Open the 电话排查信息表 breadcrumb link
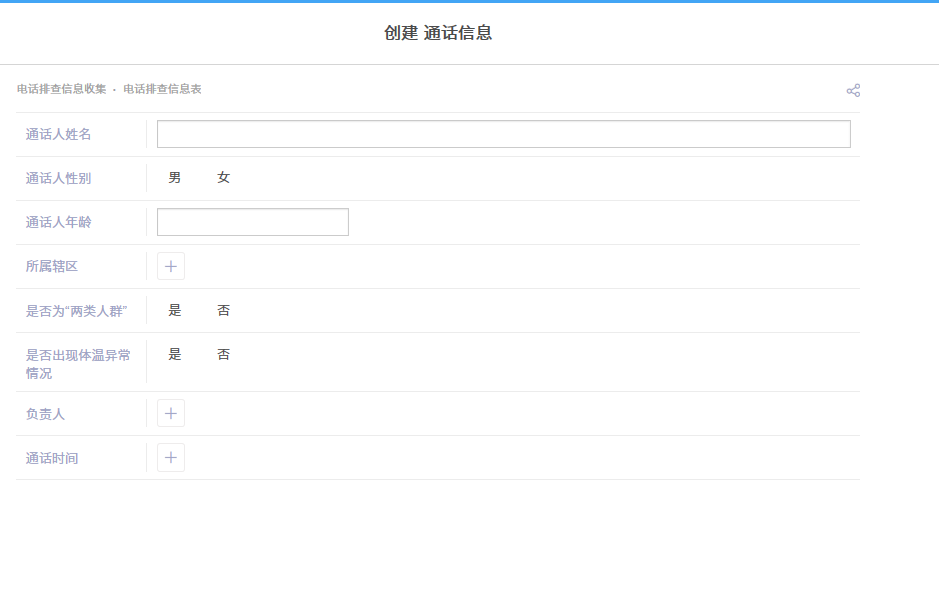Image resolution: width=939 pixels, height=613 pixels. point(162,89)
